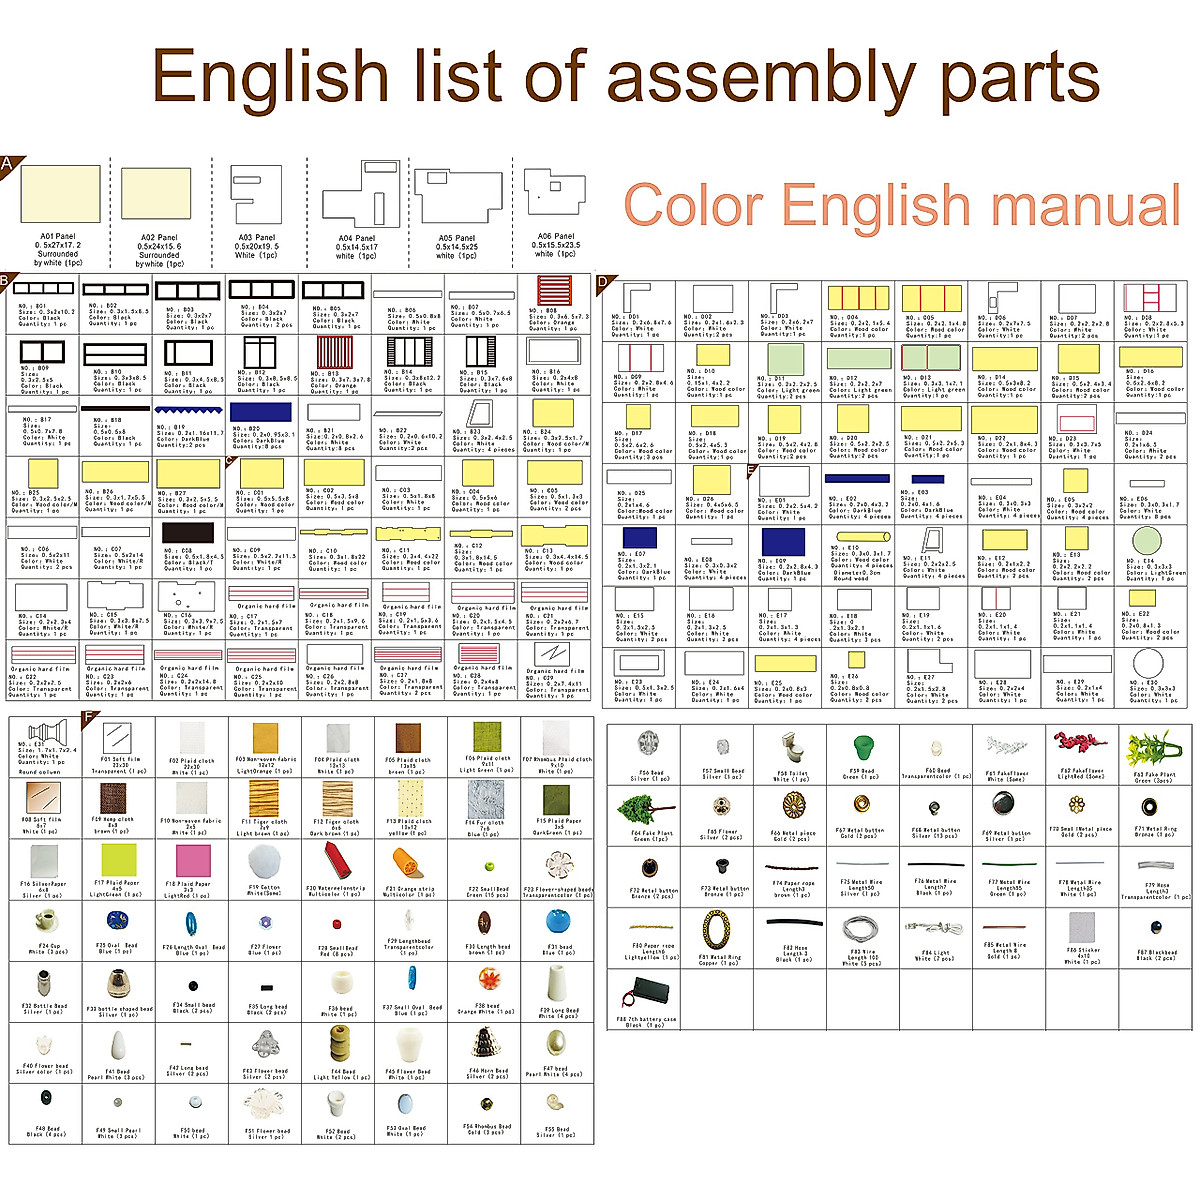Click the 'Color English manual' heading
The height and width of the screenshot is (1200, 1200).
[901, 205]
